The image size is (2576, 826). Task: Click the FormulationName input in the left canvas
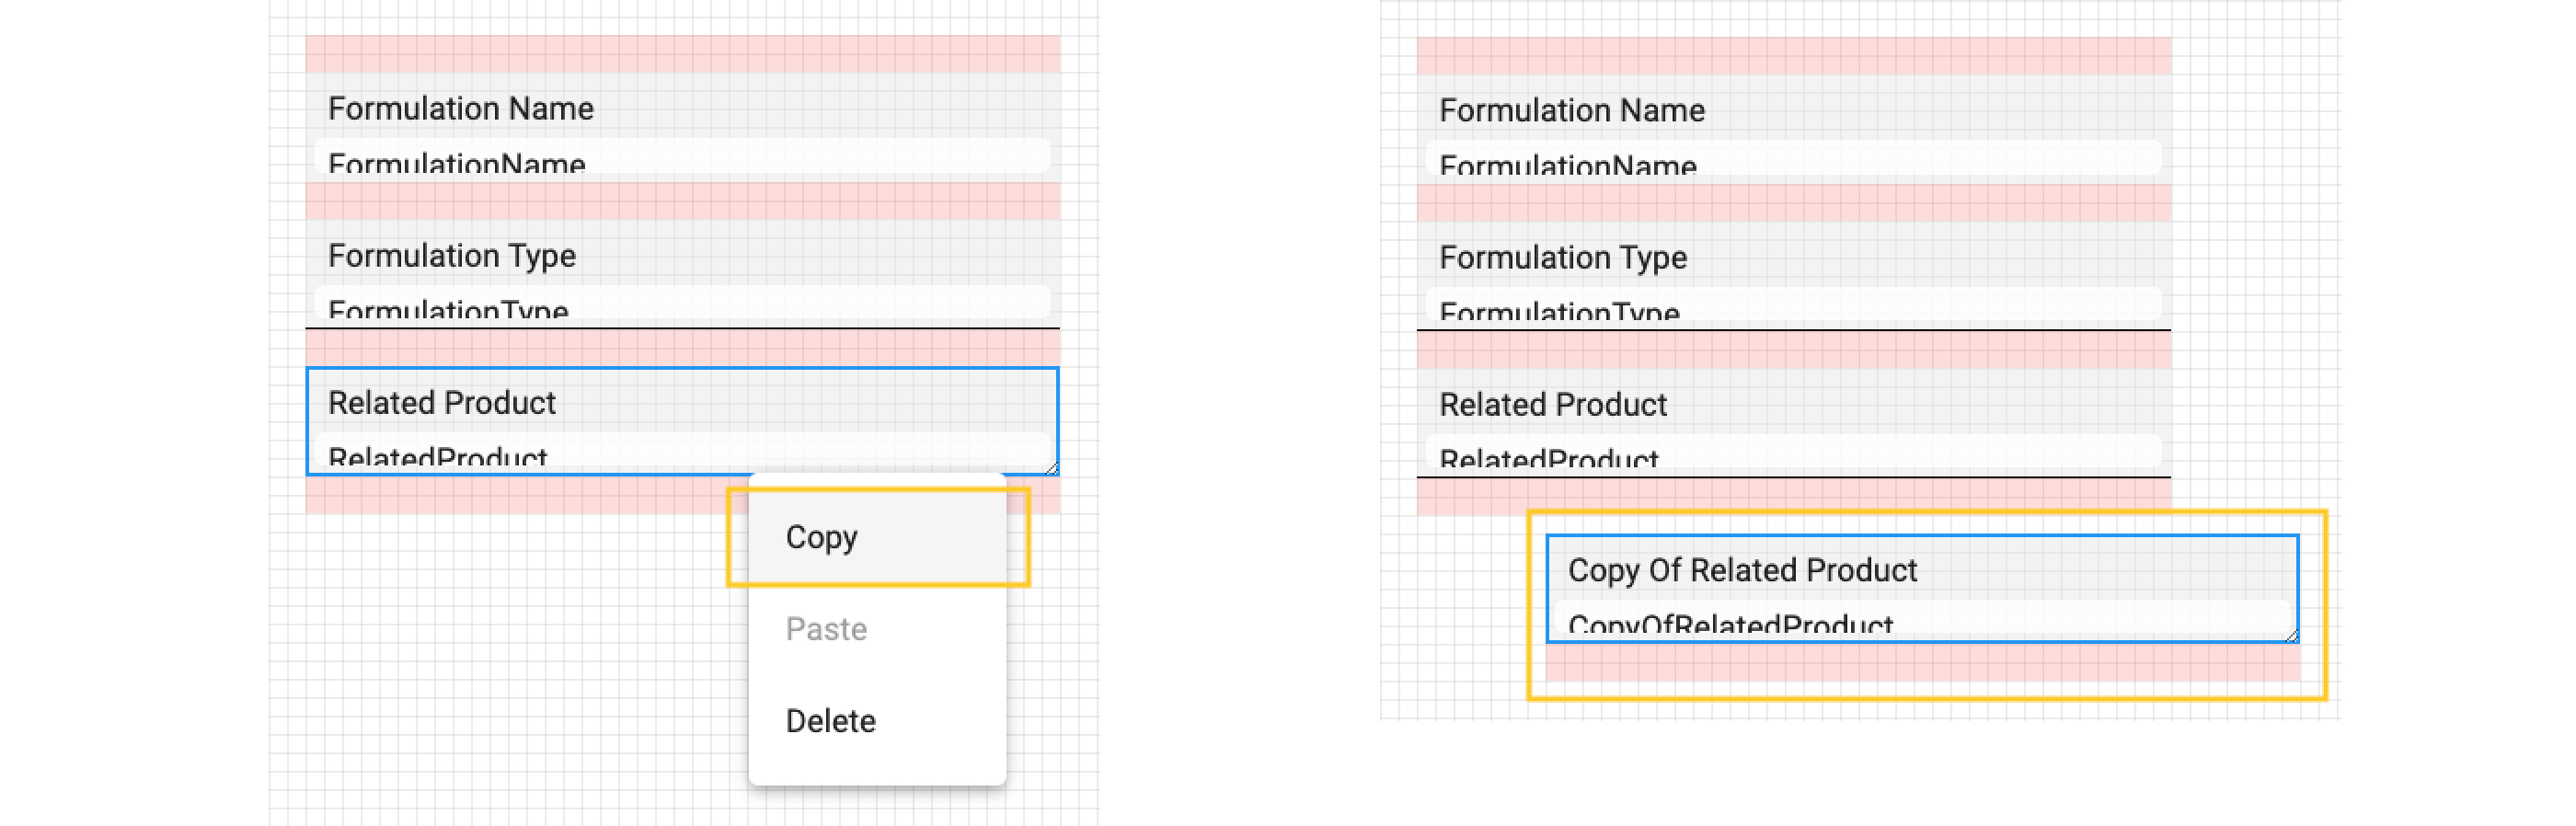click(x=682, y=159)
